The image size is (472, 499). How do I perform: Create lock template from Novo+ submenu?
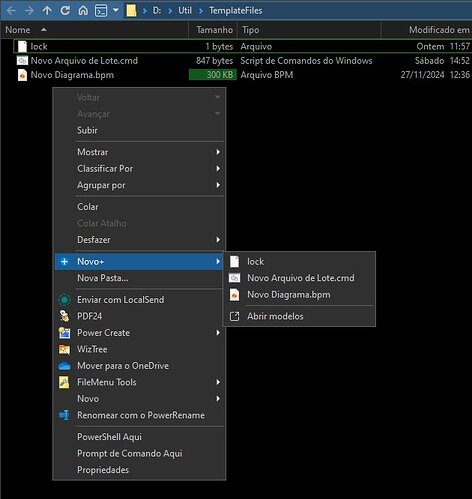(x=299, y=262)
